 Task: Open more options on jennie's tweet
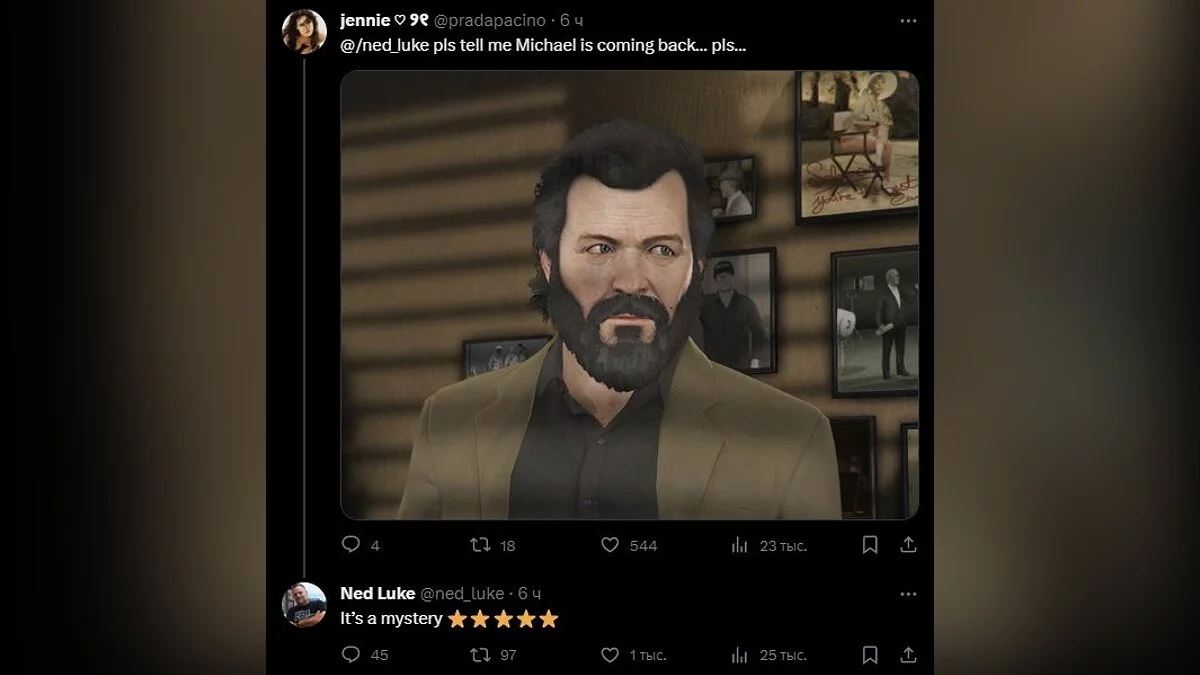(908, 20)
